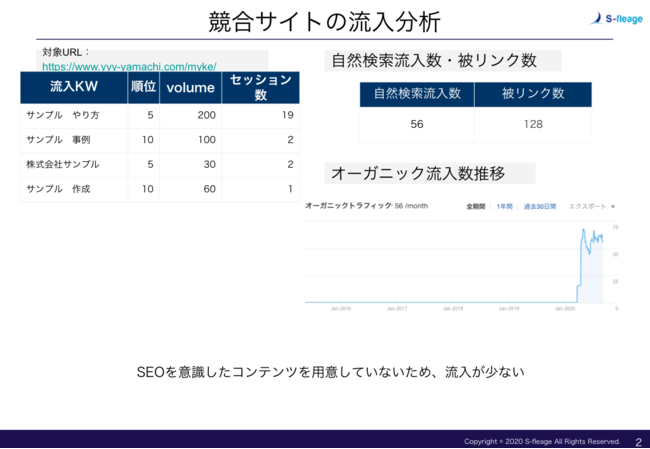This screenshot has height=449, width=650.
Task: Select the volume column header
Action: (x=190, y=87)
